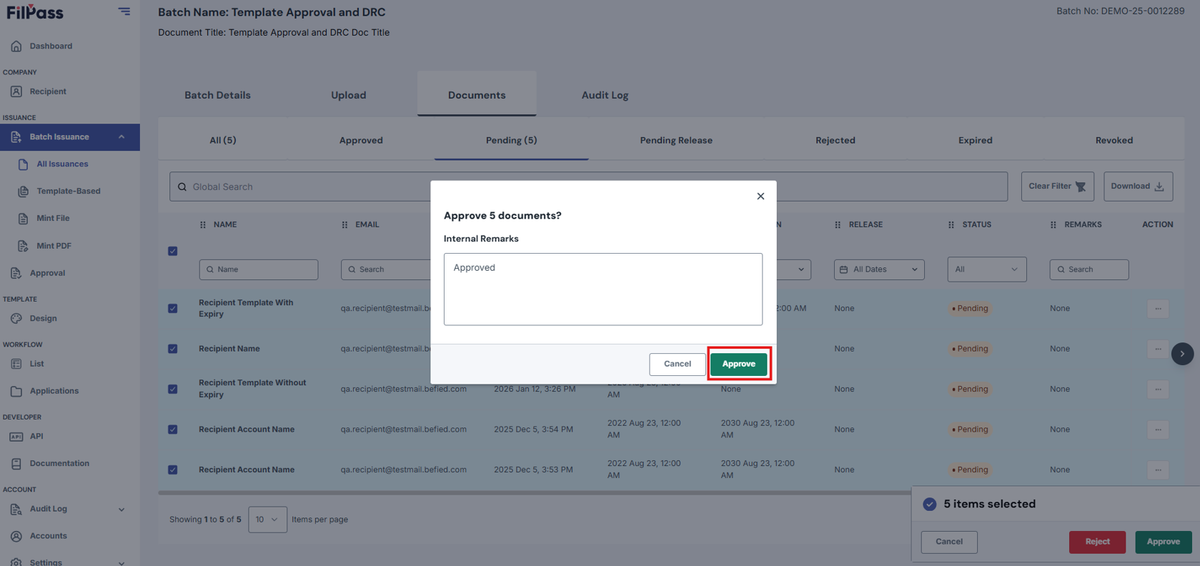
Task: Click the Name column filter field
Action: click(259, 269)
